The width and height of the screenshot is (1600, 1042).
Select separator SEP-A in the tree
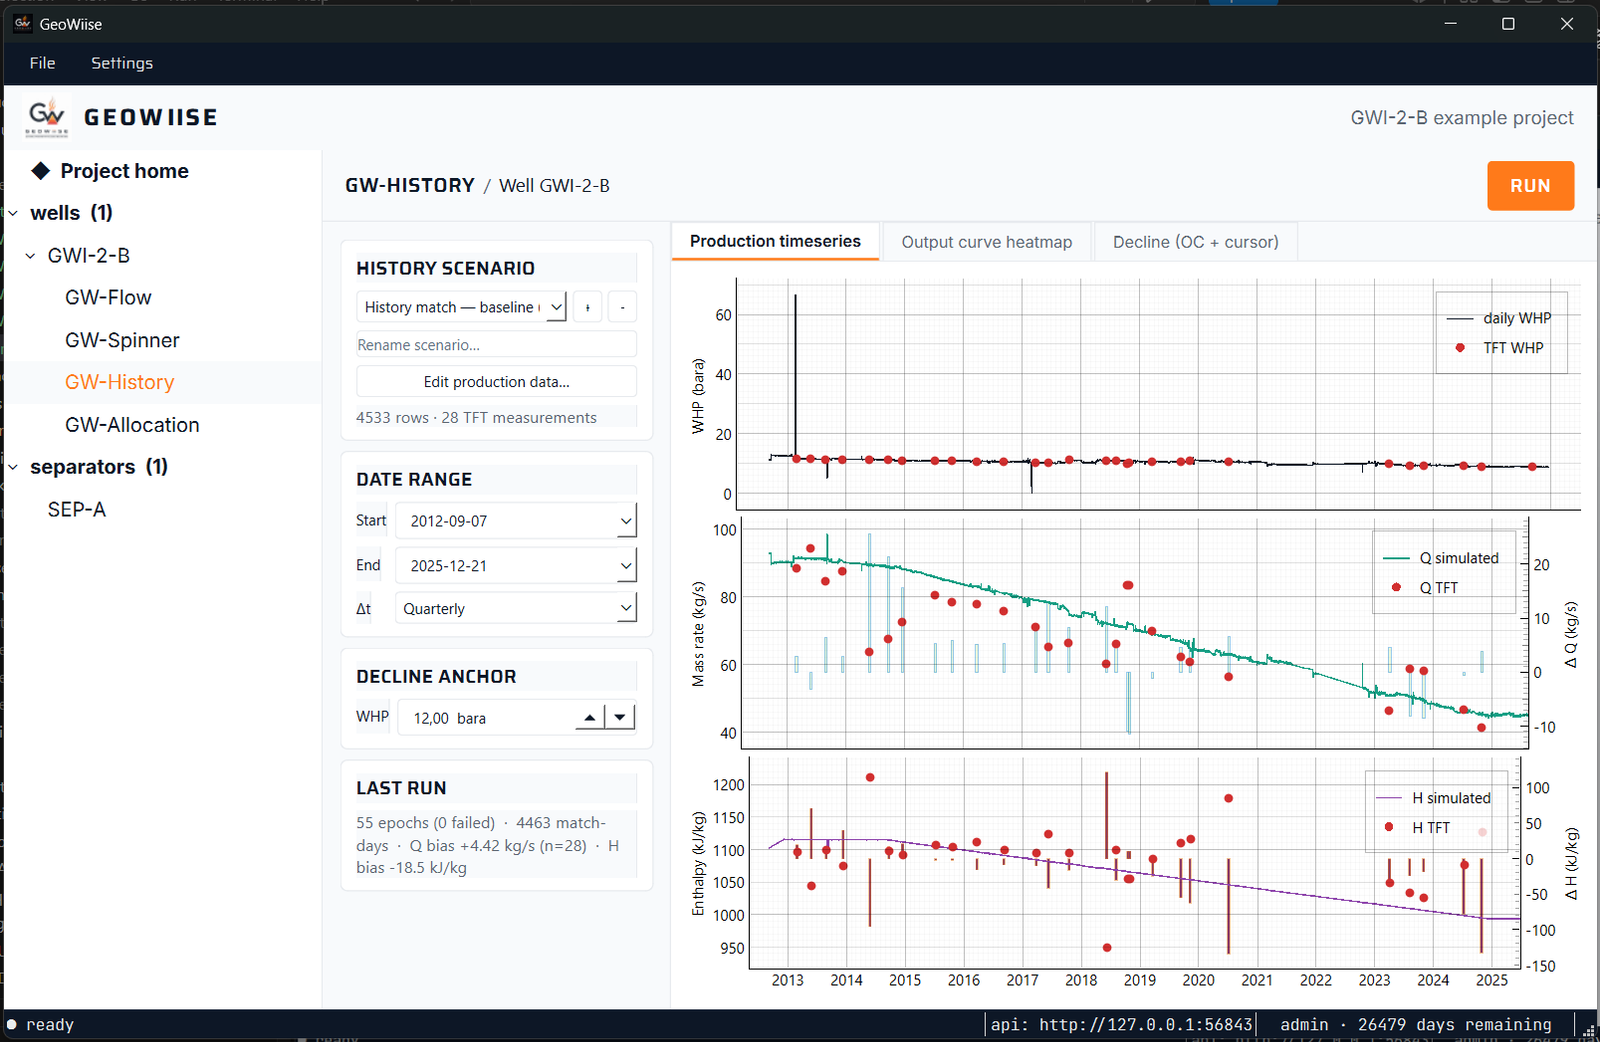77,509
